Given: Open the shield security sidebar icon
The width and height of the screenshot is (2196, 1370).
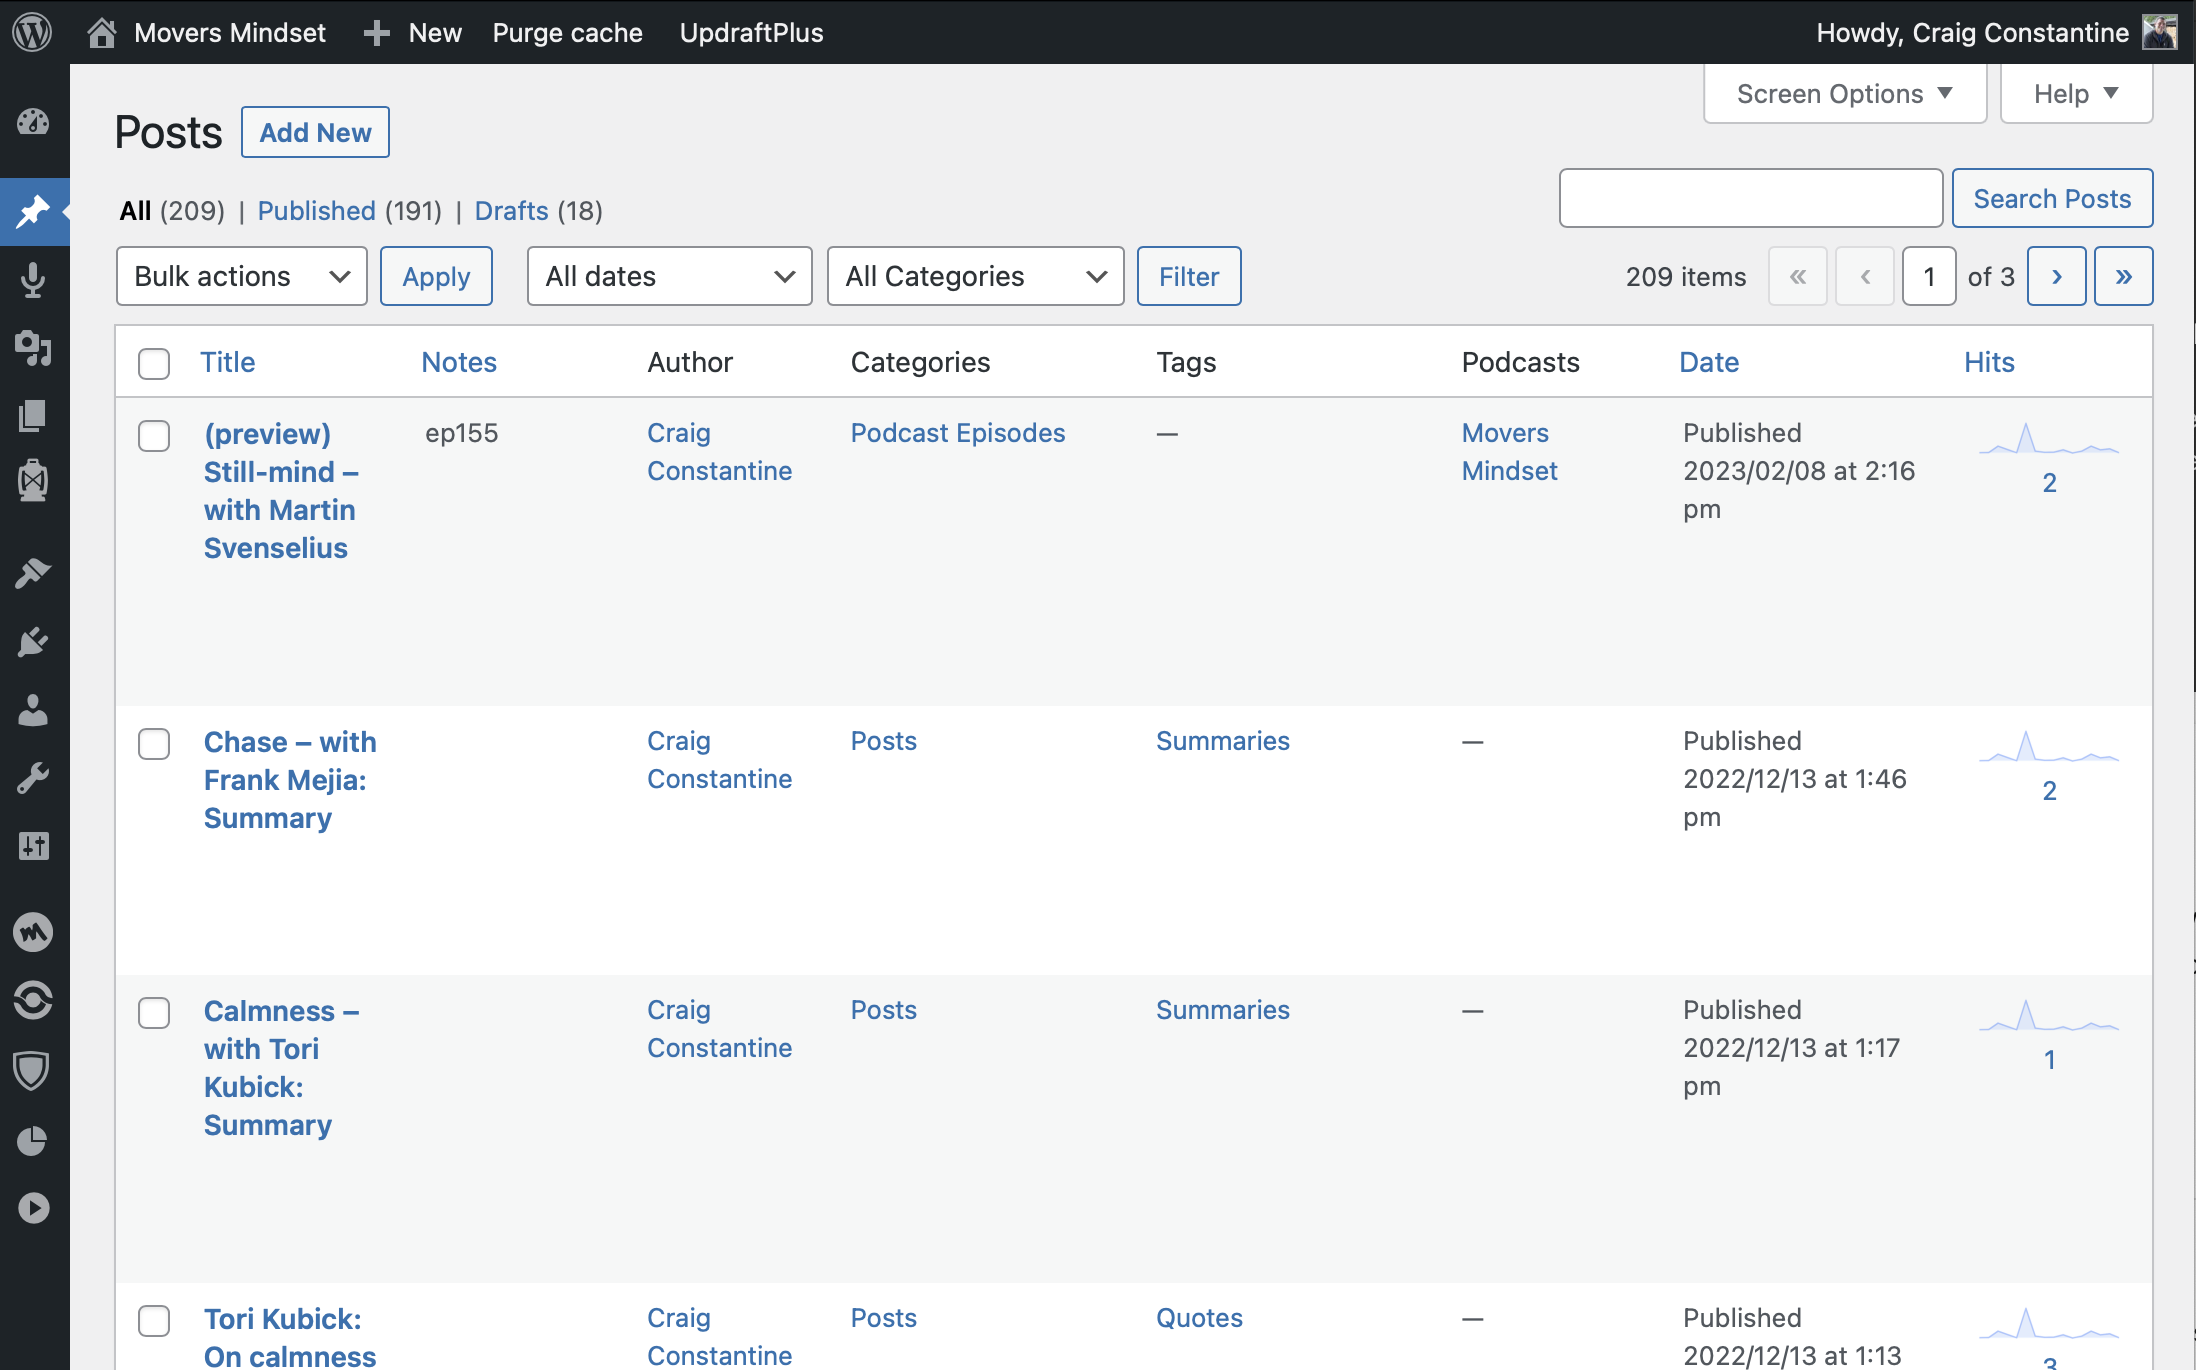Looking at the screenshot, I should coord(33,1070).
